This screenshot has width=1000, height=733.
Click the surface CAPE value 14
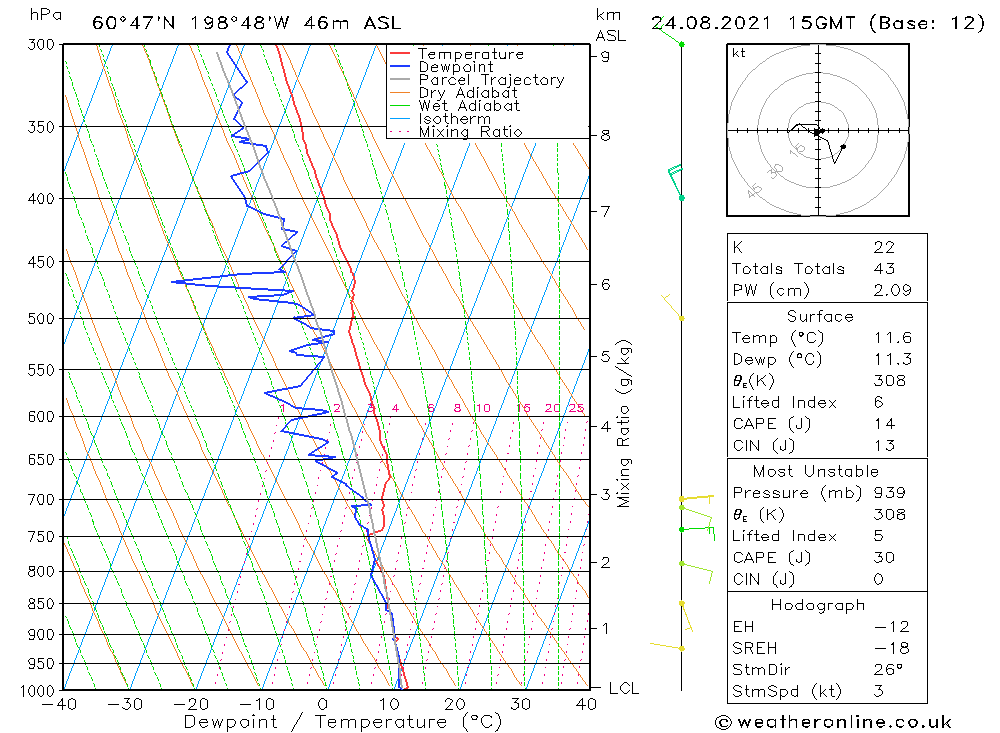coord(885,424)
